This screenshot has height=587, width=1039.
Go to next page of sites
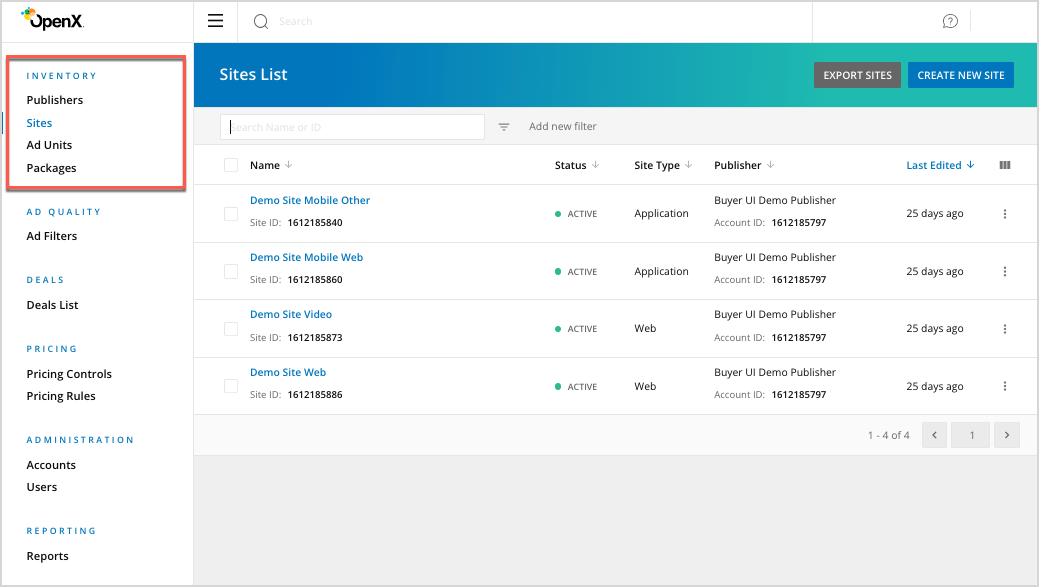[x=1007, y=435]
